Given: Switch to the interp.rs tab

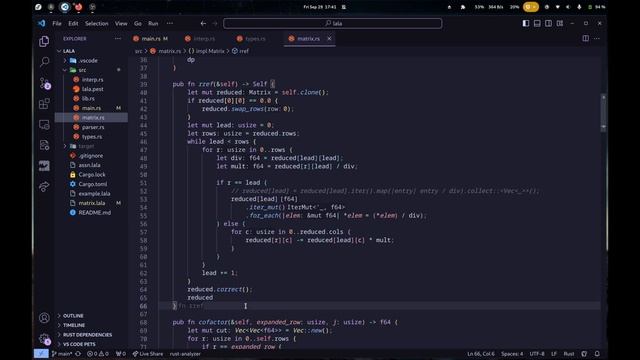Looking at the screenshot, I should point(200,38).
